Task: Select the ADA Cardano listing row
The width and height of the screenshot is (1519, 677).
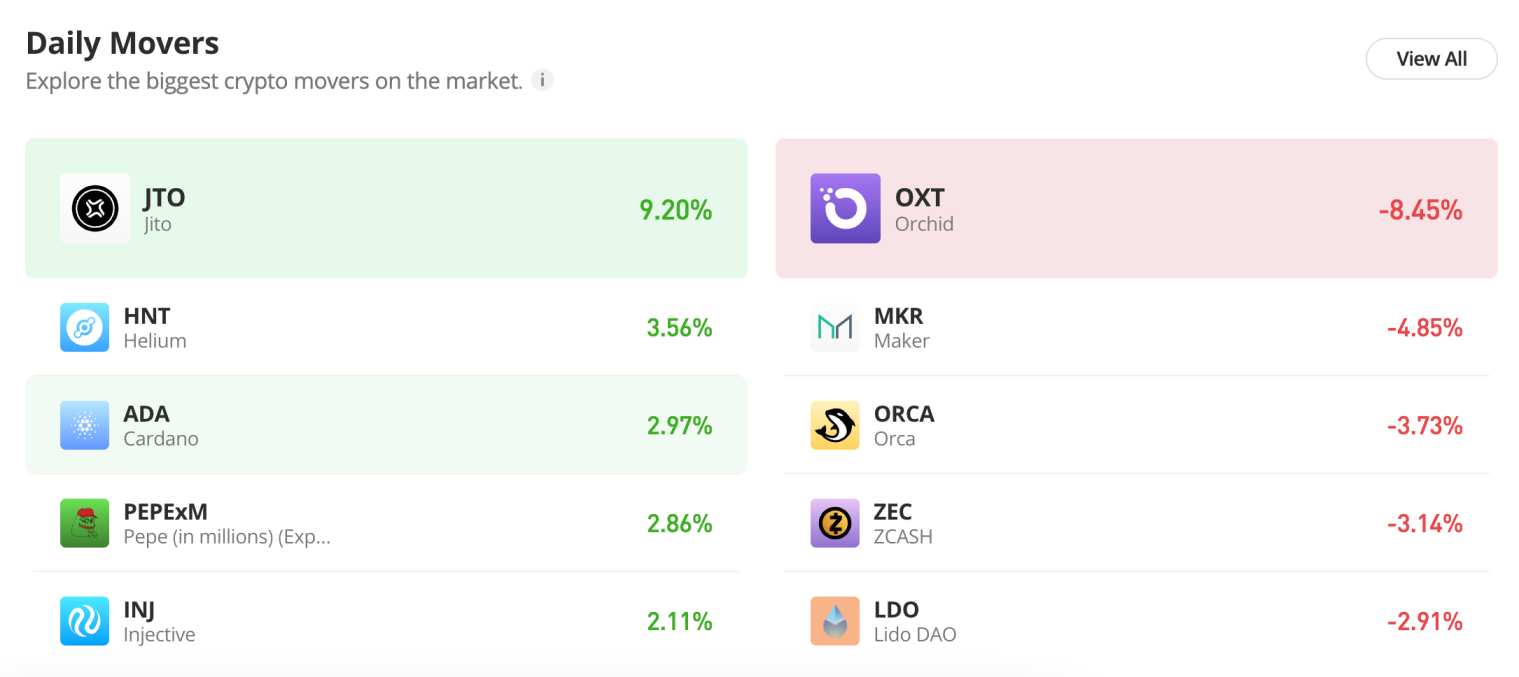Action: [387, 425]
